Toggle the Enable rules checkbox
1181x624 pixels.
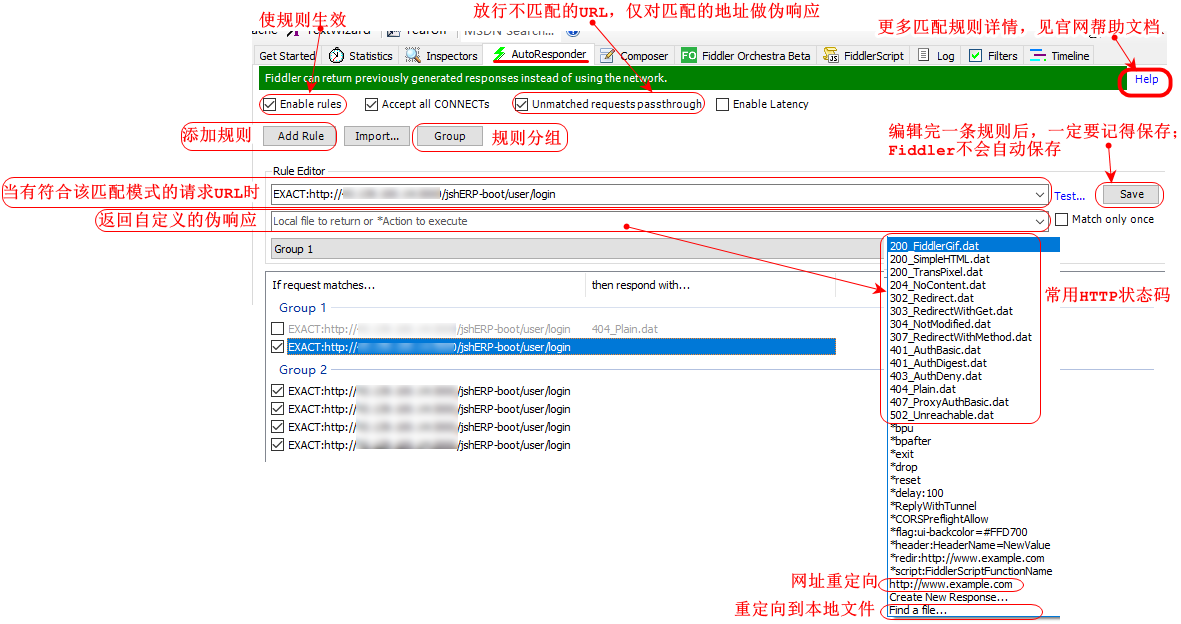(x=271, y=104)
